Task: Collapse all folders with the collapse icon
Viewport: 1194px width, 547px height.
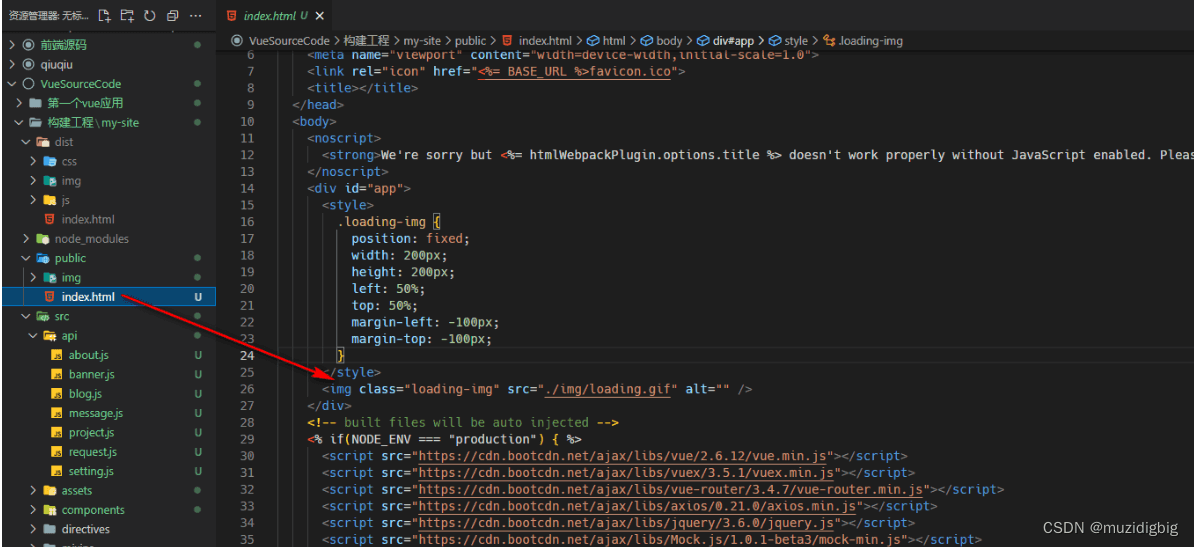Action: pos(172,15)
